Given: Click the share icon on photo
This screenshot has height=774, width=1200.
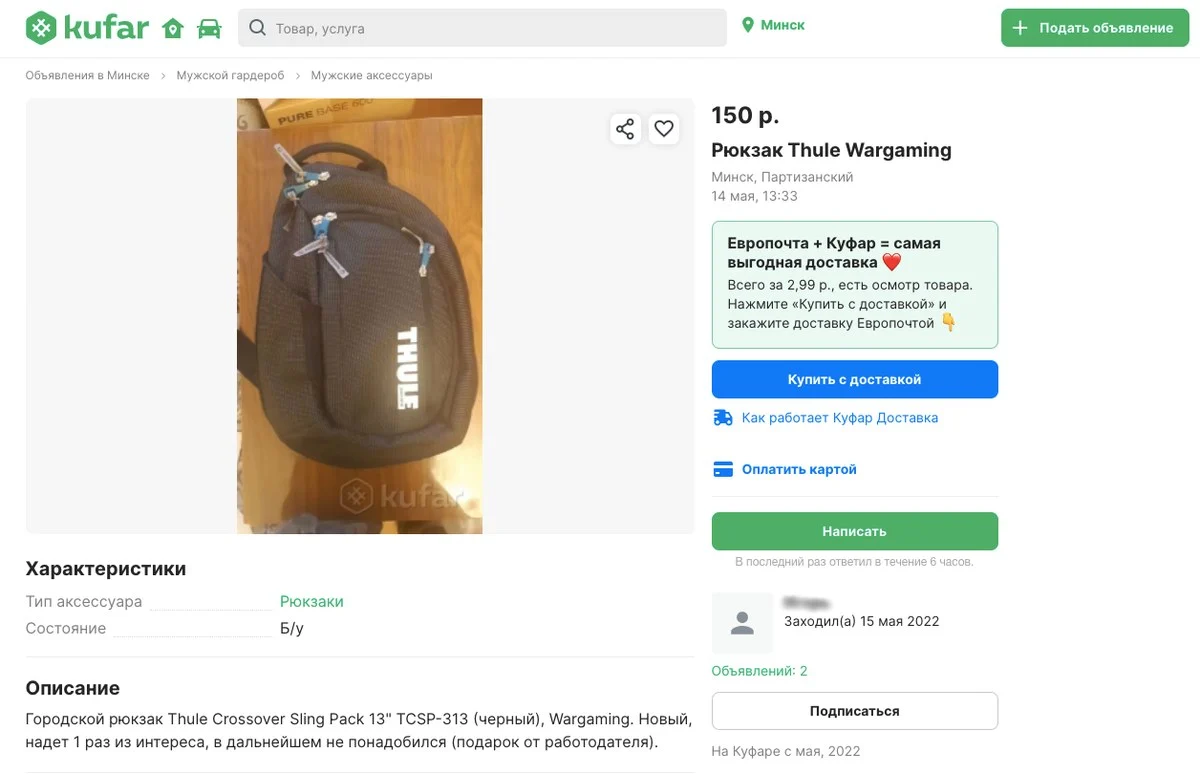Looking at the screenshot, I should pyautogui.click(x=625, y=129).
